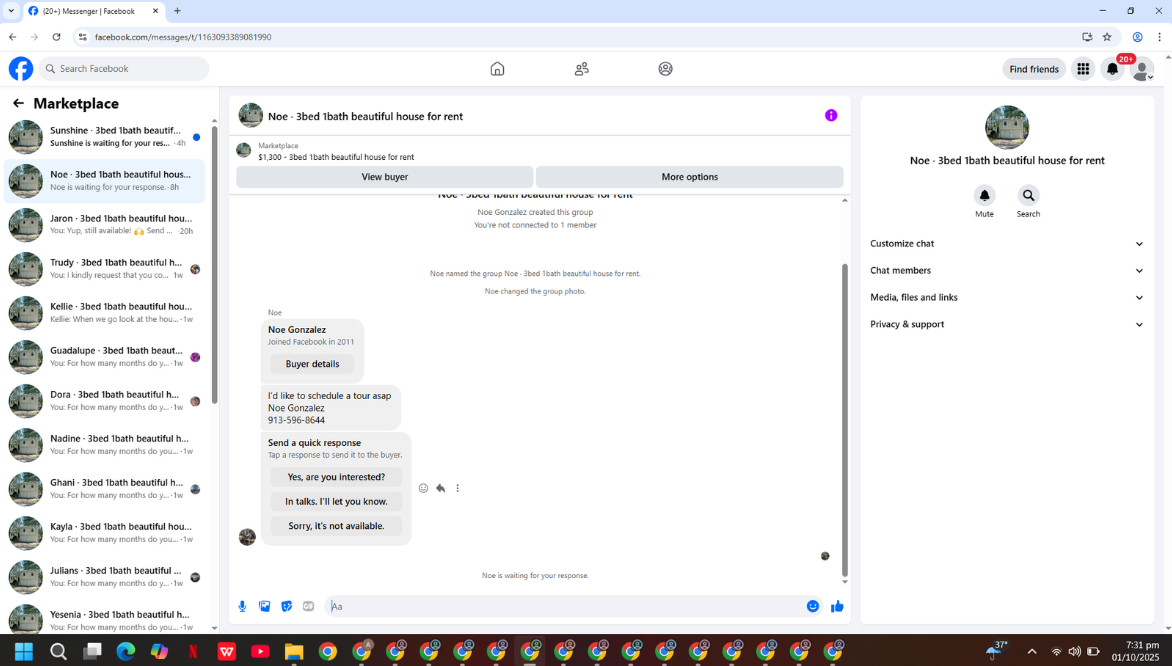
Task: Open a new browser tab with plus
Action: (x=177, y=11)
